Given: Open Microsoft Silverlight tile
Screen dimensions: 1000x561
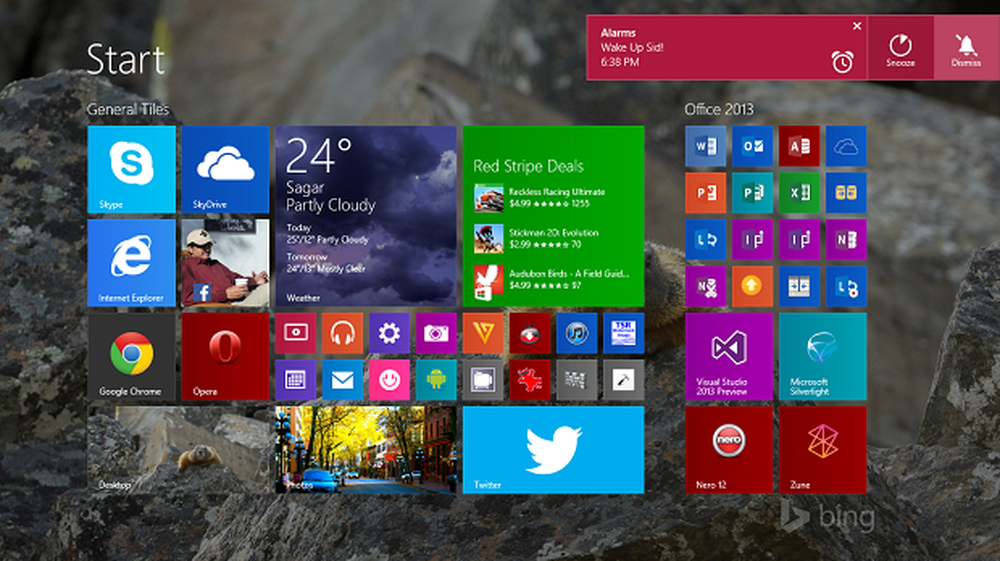Looking at the screenshot, I should [x=823, y=356].
